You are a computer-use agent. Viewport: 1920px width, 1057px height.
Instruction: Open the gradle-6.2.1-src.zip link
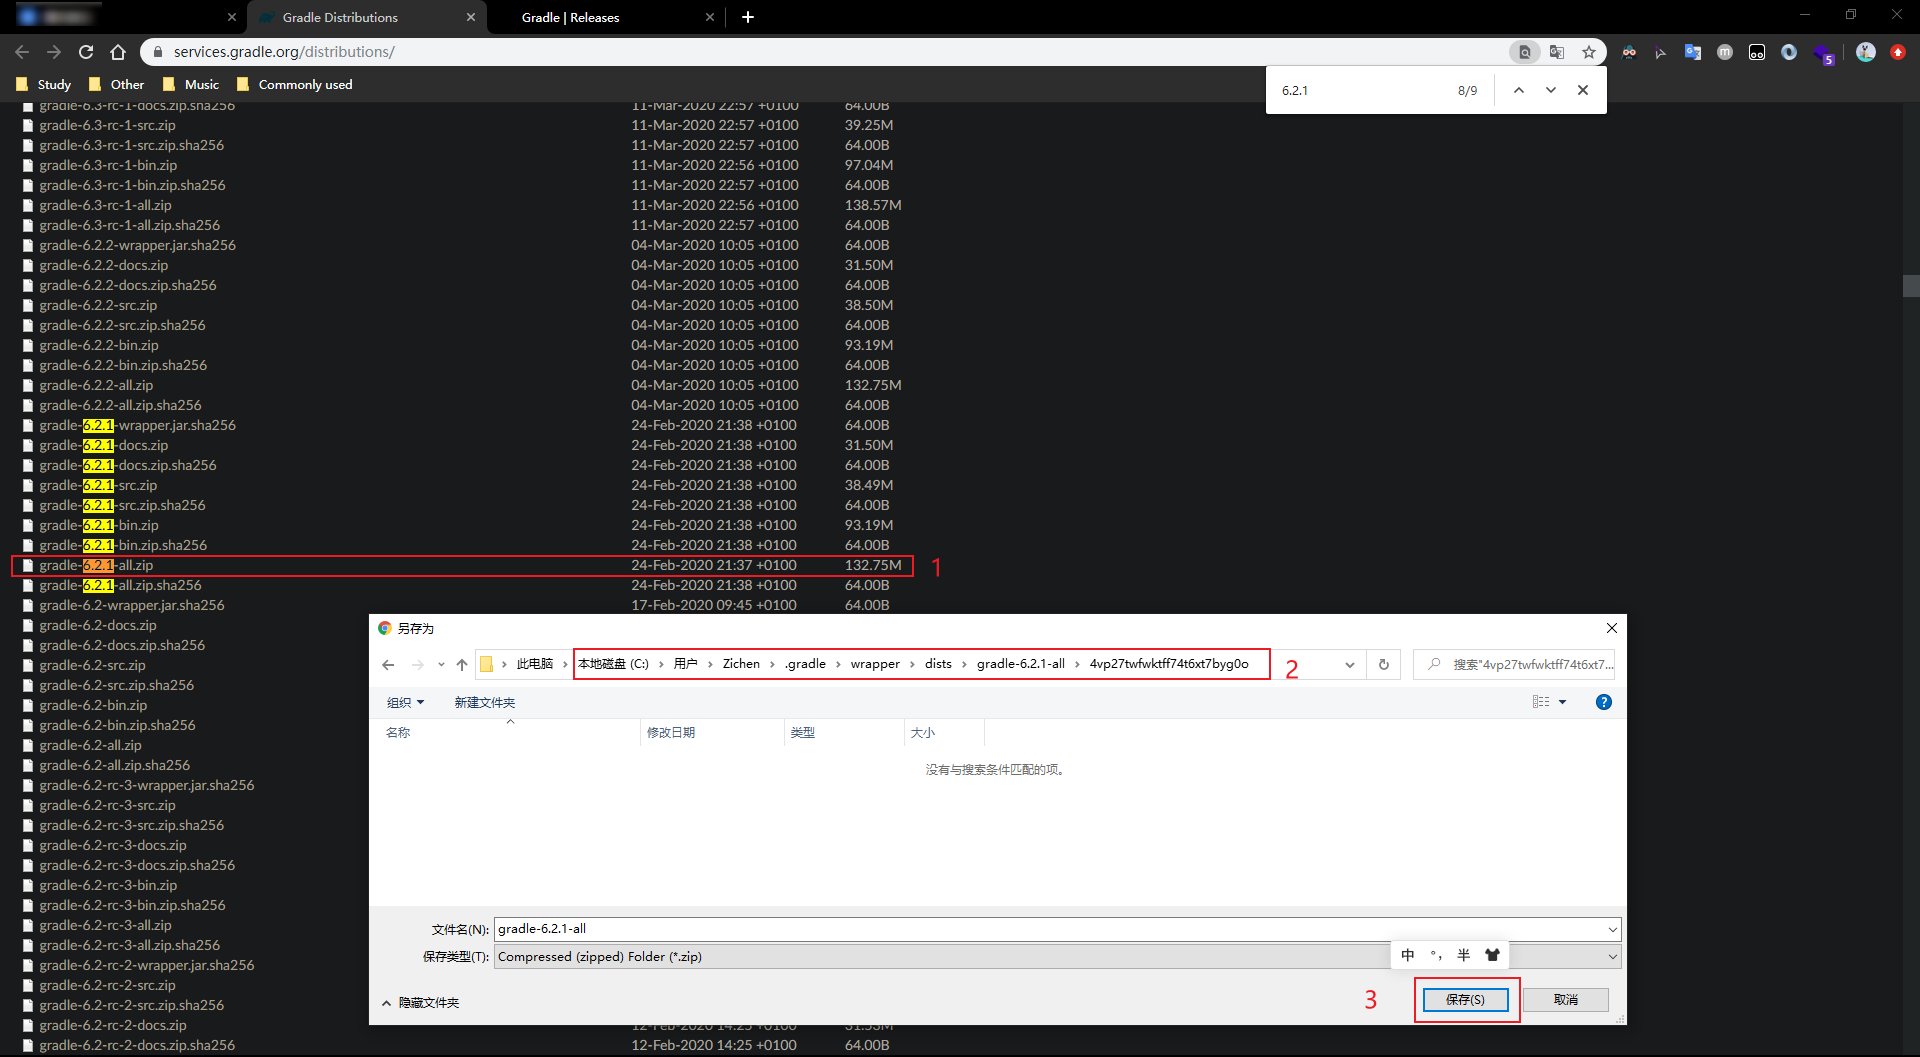[x=98, y=485]
